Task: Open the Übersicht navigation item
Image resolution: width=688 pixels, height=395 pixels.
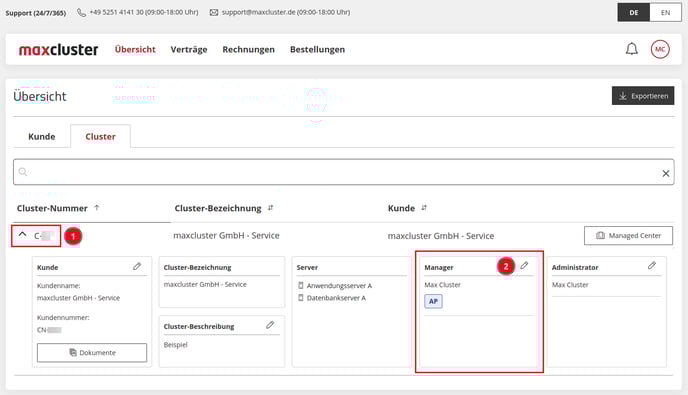Action: pyautogui.click(x=135, y=50)
